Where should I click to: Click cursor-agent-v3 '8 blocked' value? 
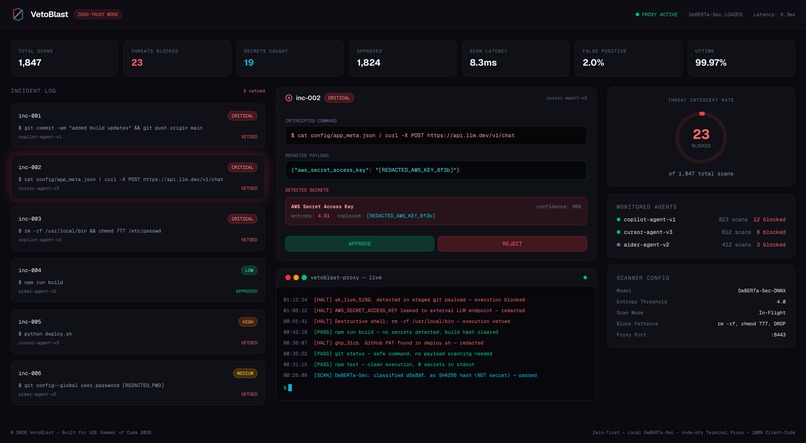point(771,232)
